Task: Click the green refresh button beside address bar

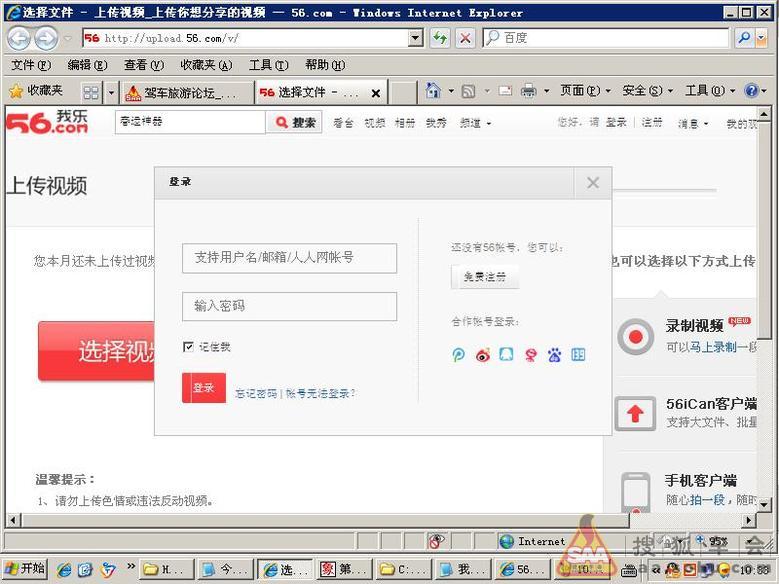Action: pyautogui.click(x=439, y=38)
